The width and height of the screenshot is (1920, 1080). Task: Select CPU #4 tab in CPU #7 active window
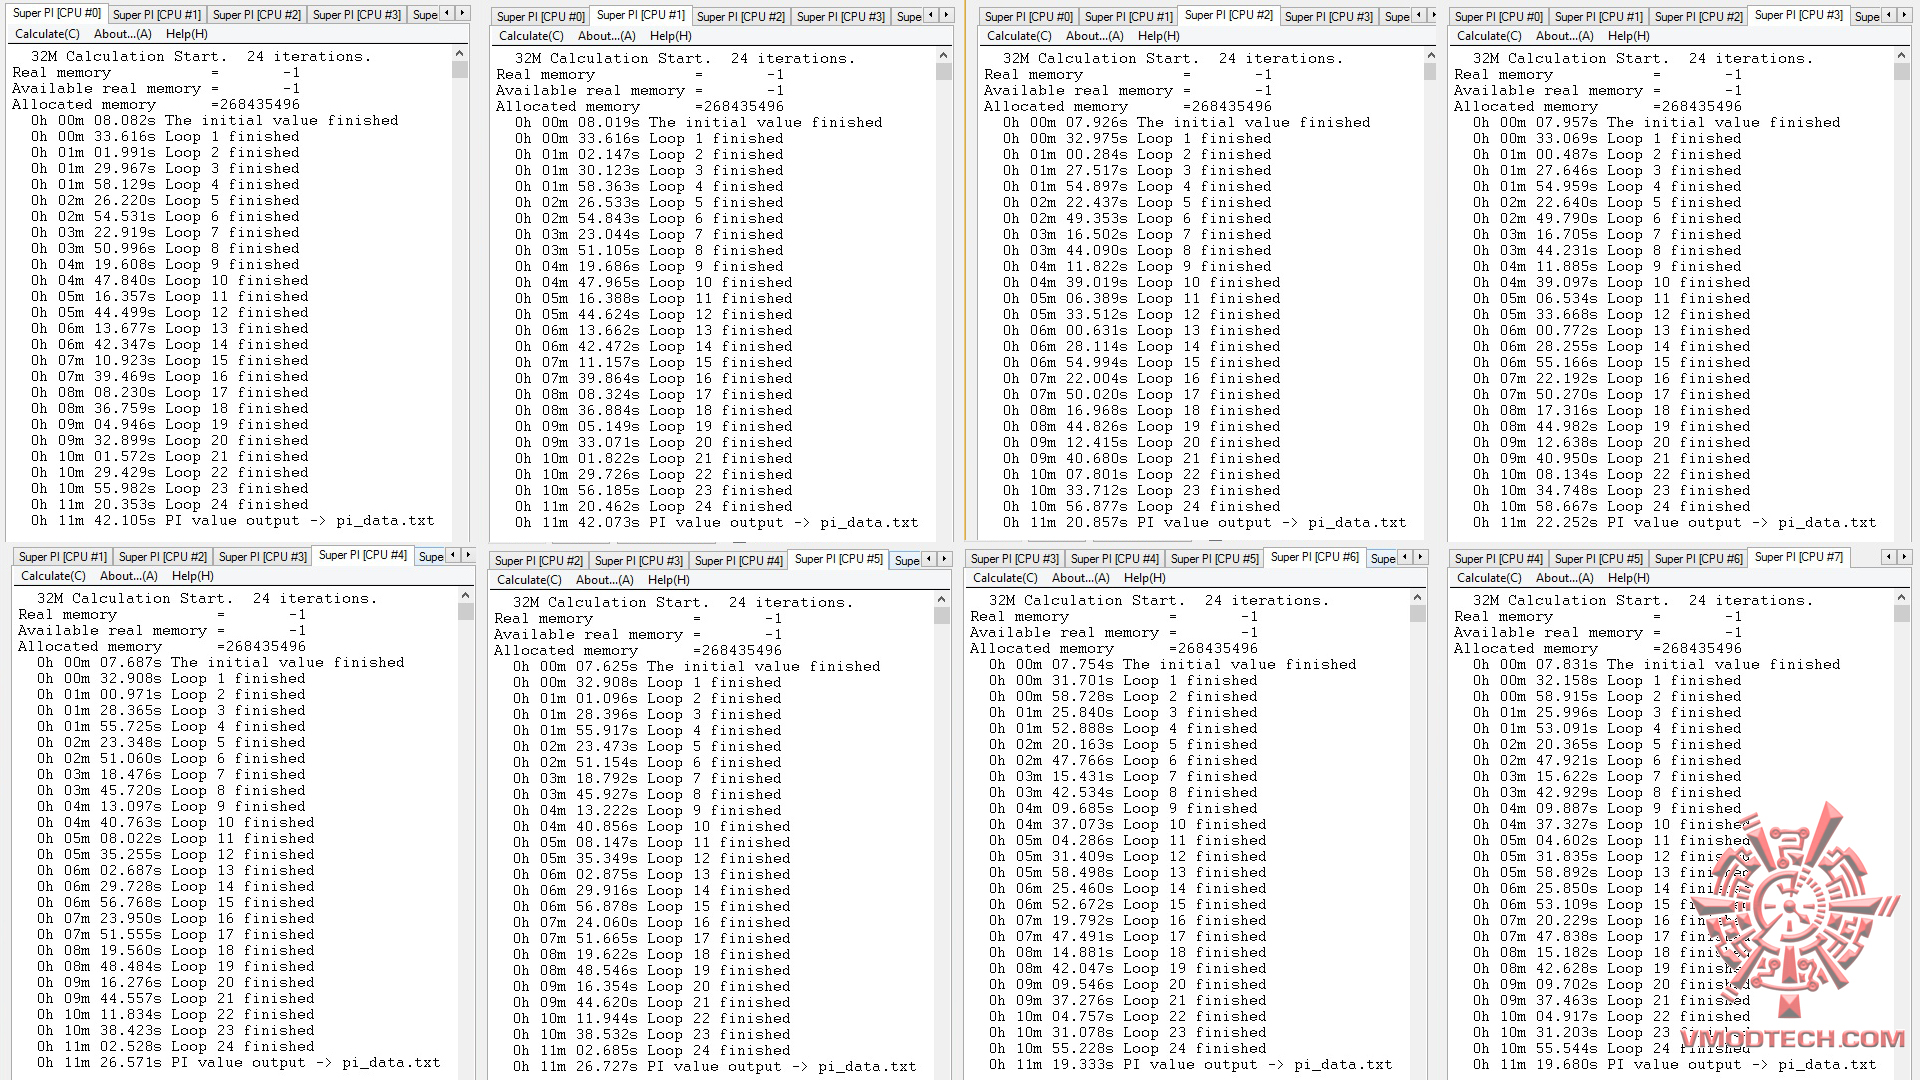[1498, 559]
